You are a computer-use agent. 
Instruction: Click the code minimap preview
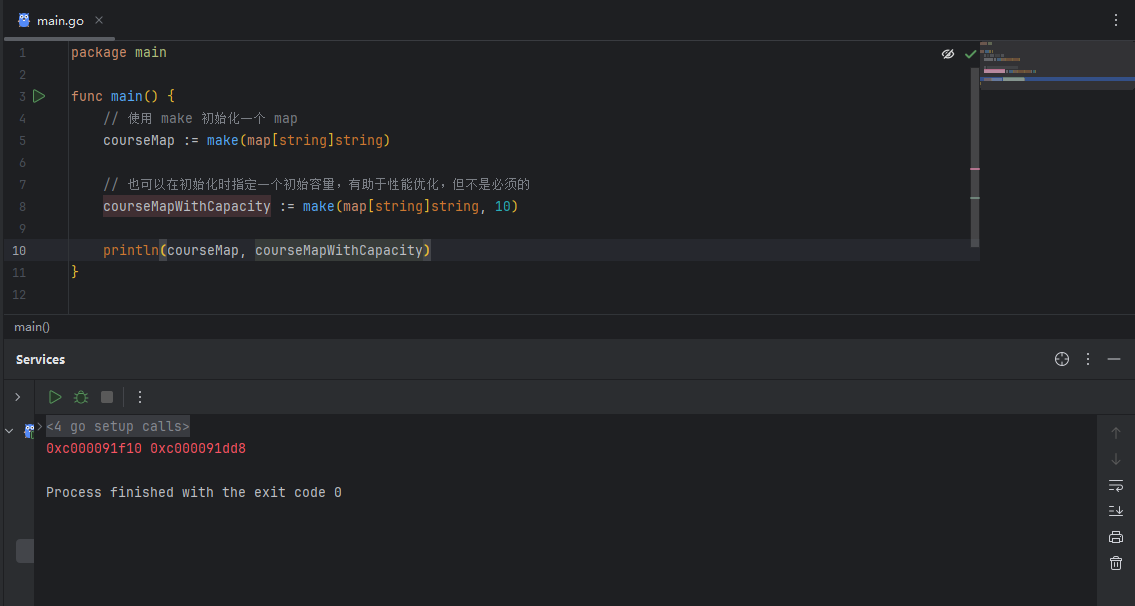pos(1055,65)
